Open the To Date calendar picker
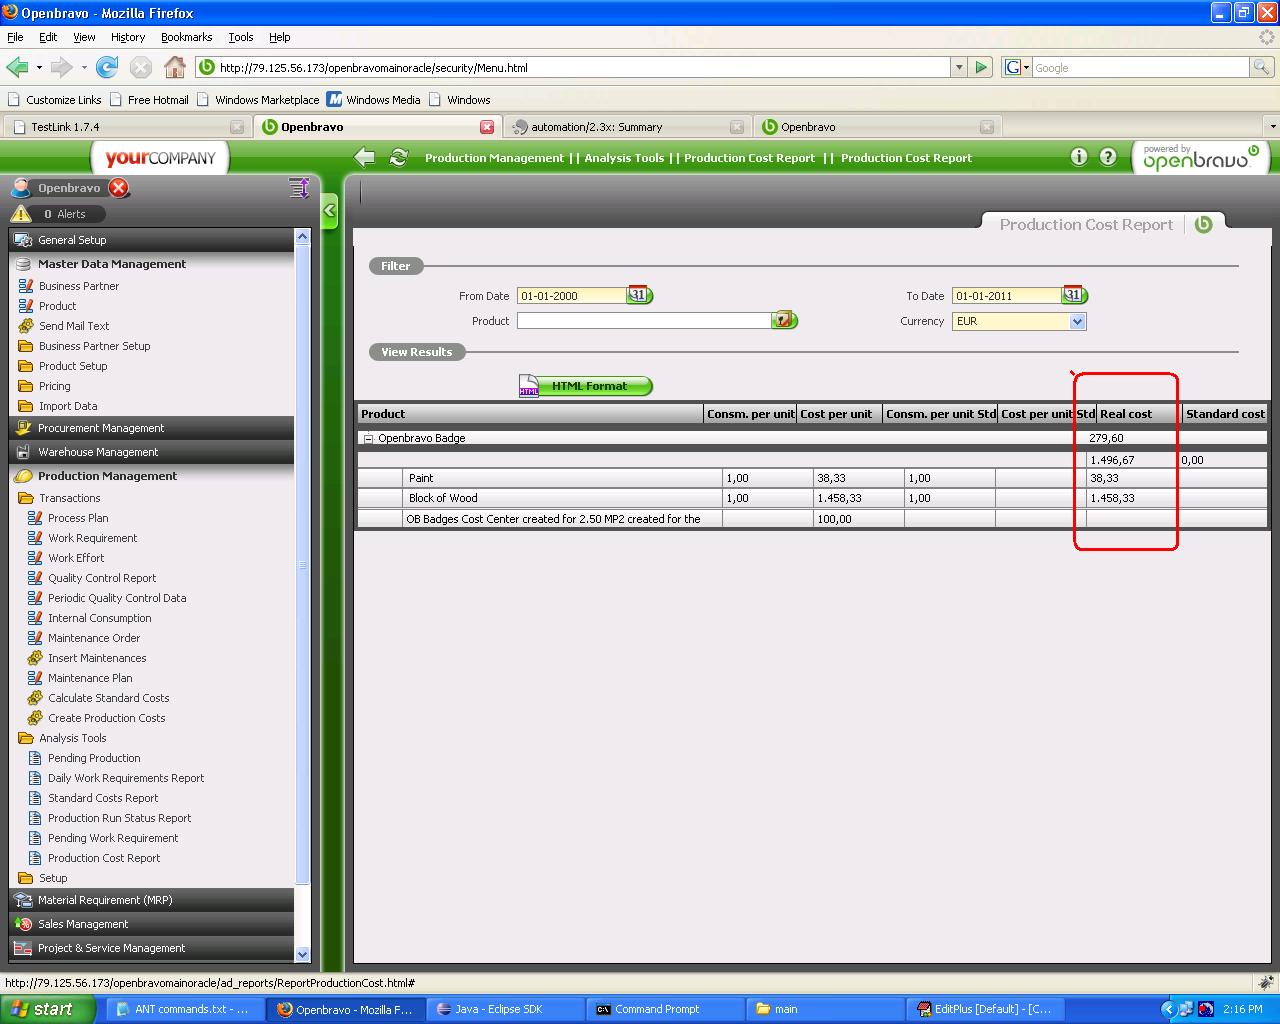 pos(1074,295)
